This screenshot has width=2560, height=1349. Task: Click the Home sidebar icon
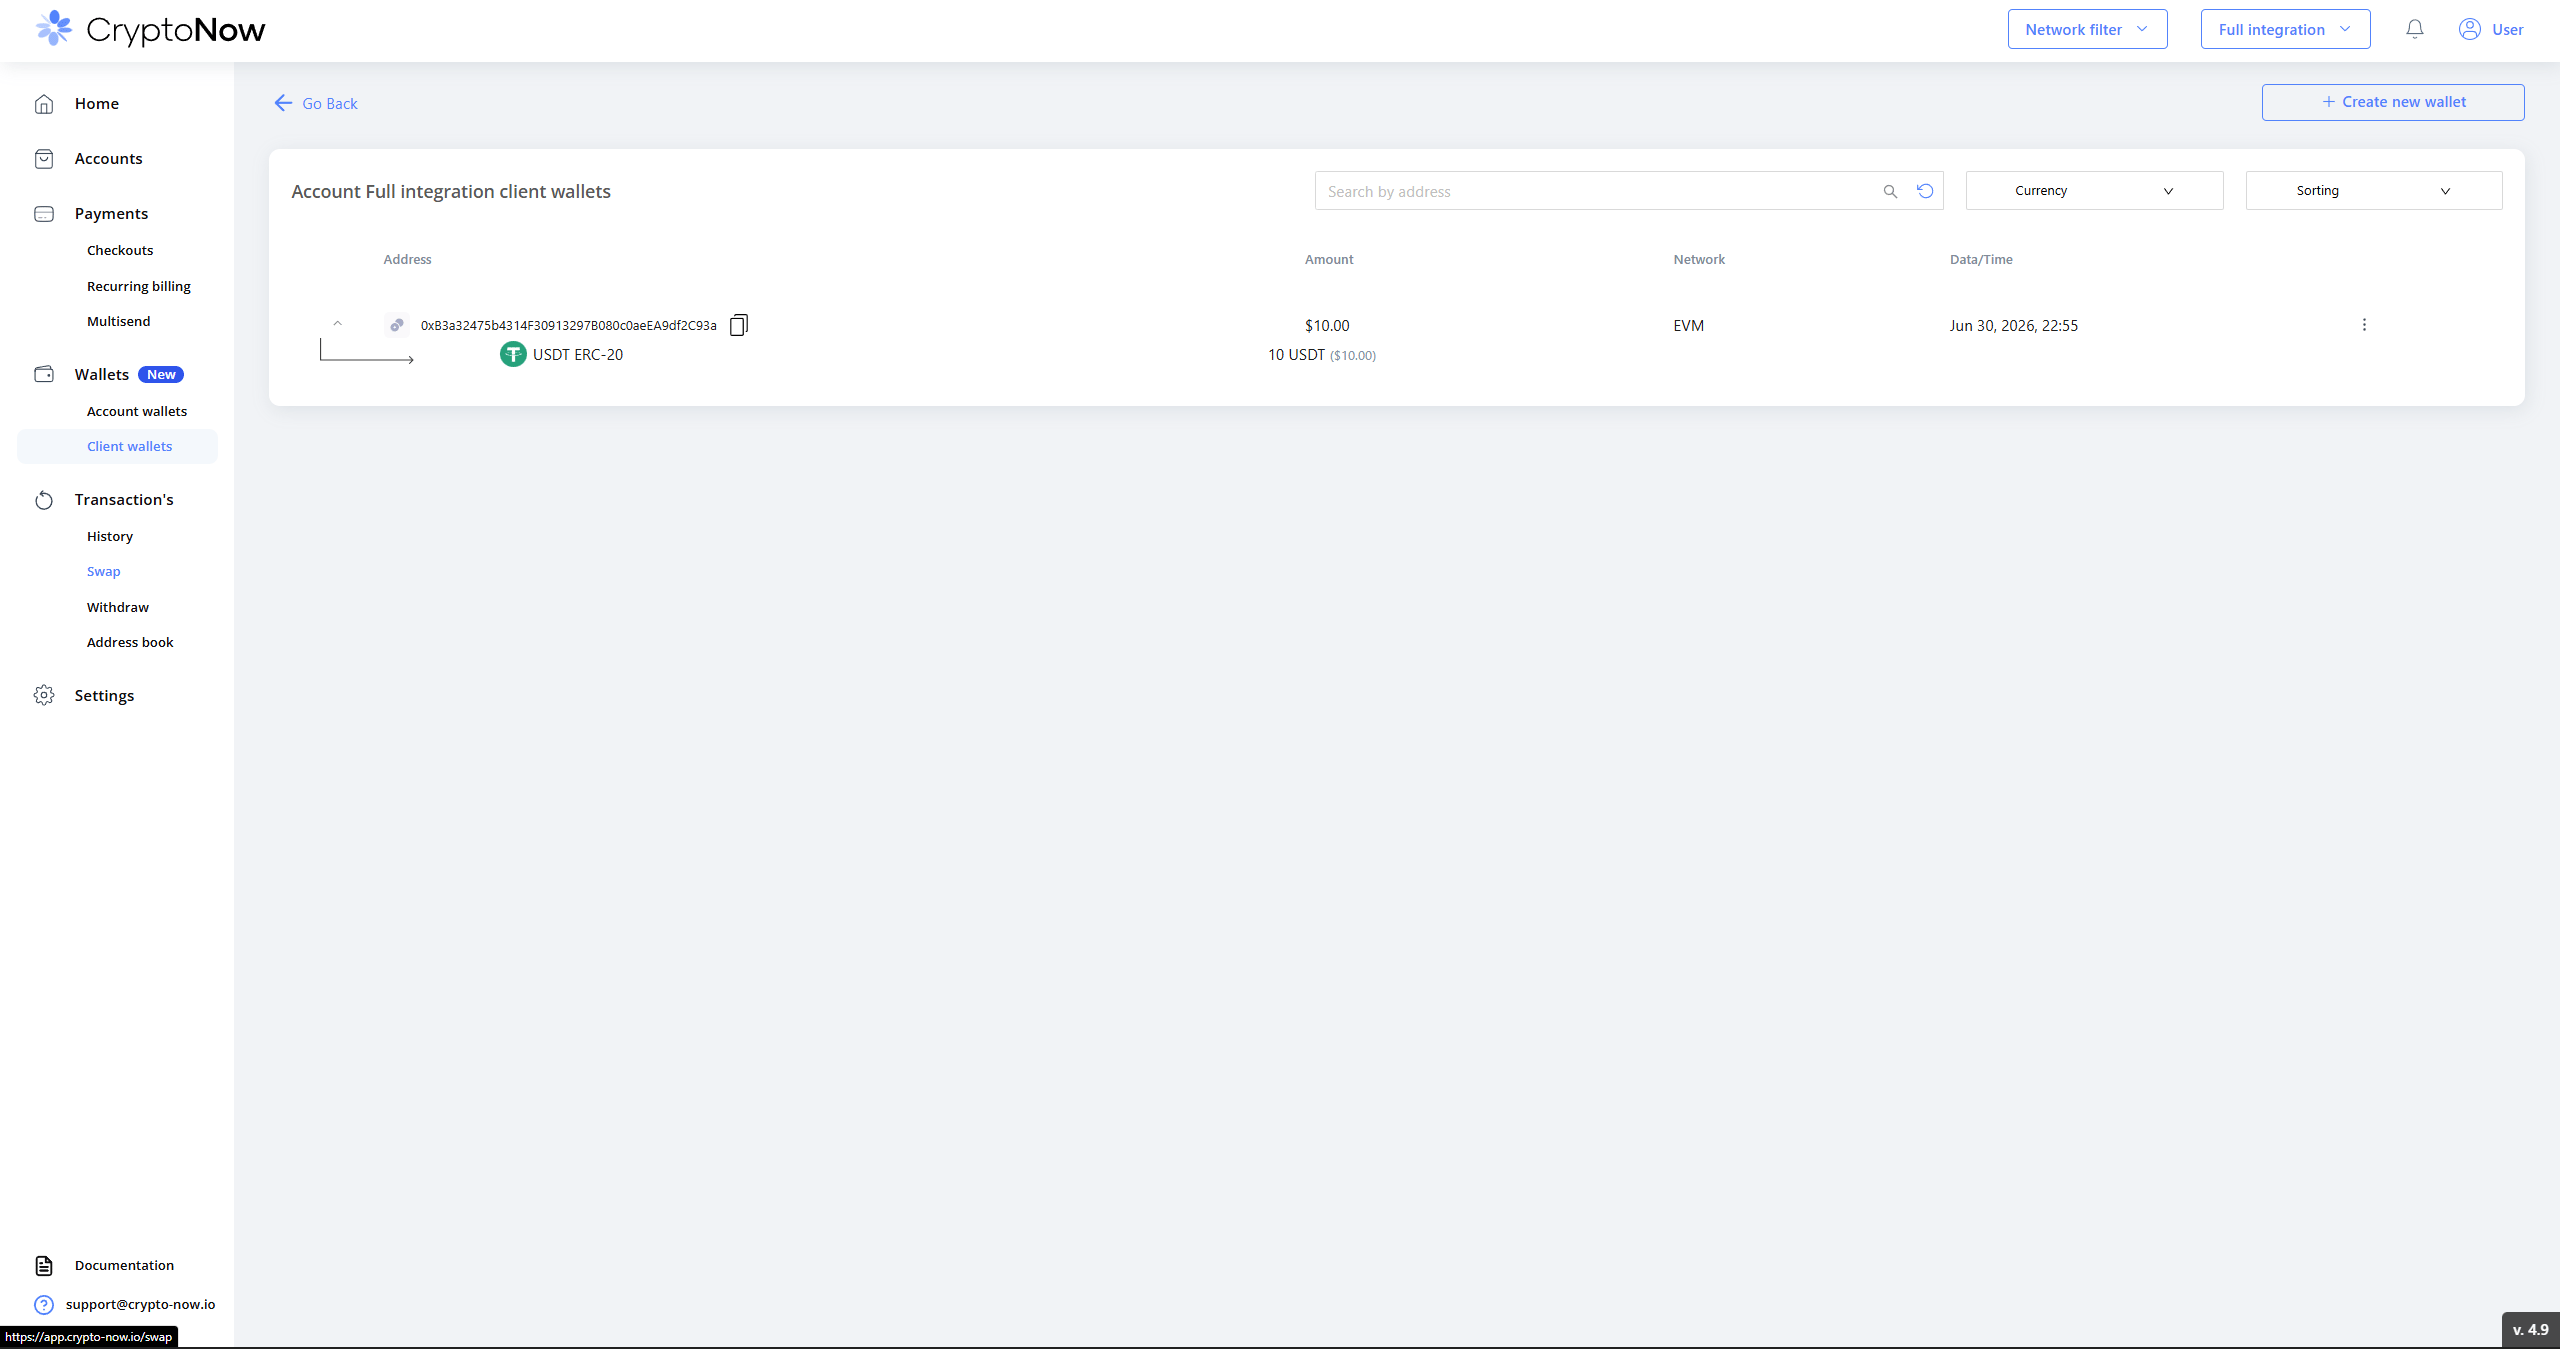click(x=44, y=104)
